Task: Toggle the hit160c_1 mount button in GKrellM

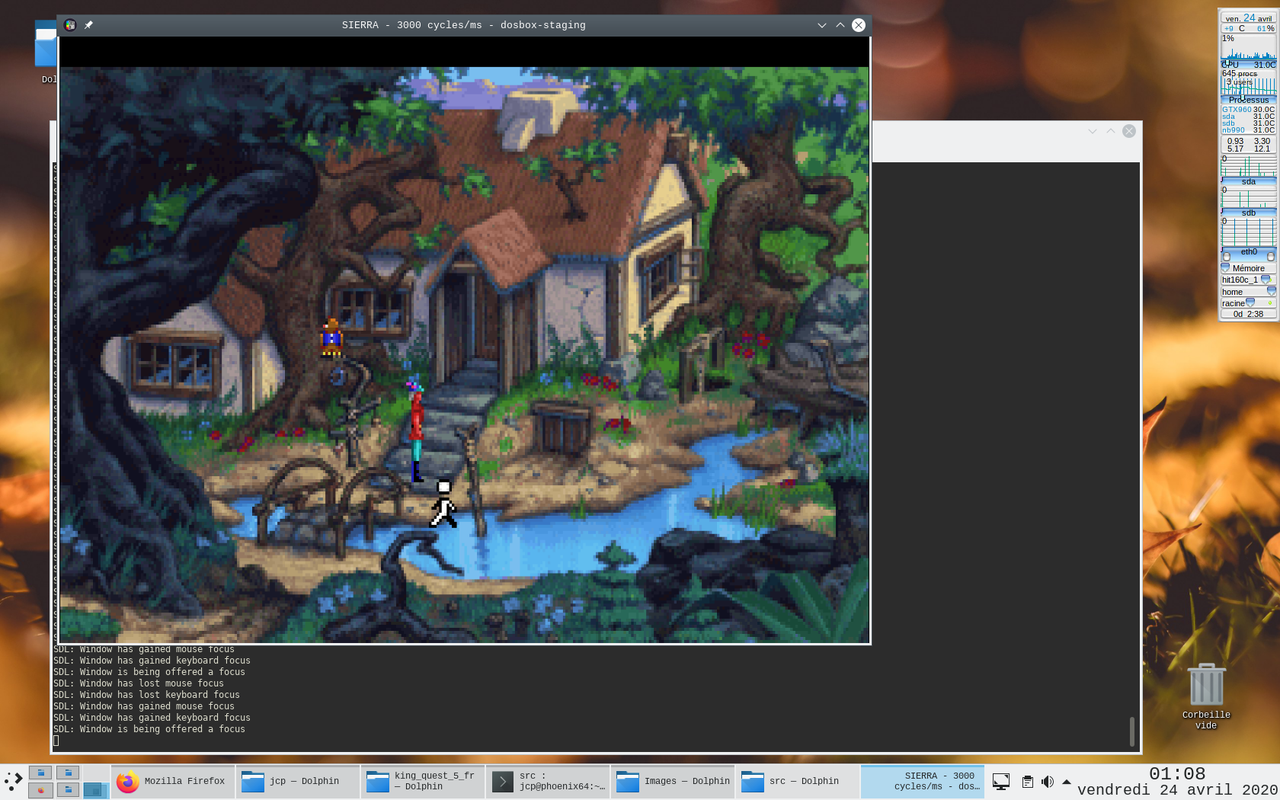Action: 1266,279
